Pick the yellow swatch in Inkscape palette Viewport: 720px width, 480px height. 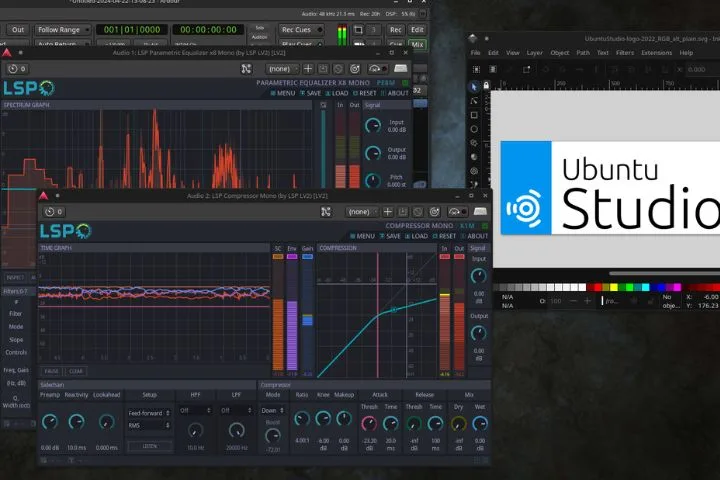click(614, 287)
